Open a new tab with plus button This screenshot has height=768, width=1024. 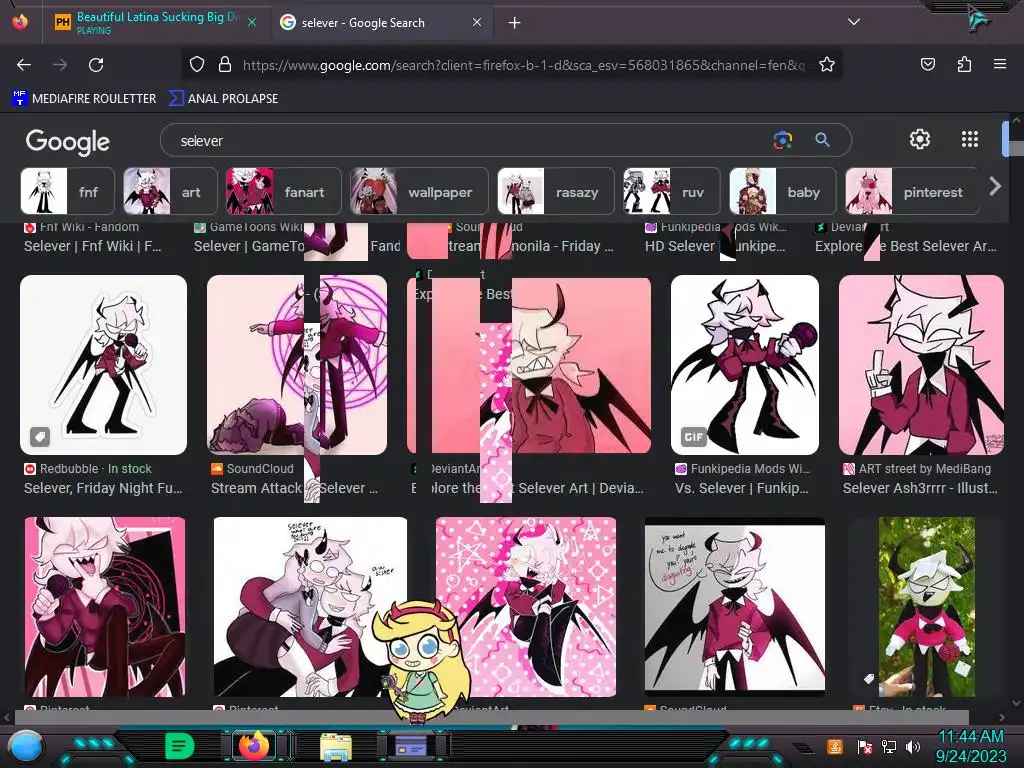click(x=515, y=23)
